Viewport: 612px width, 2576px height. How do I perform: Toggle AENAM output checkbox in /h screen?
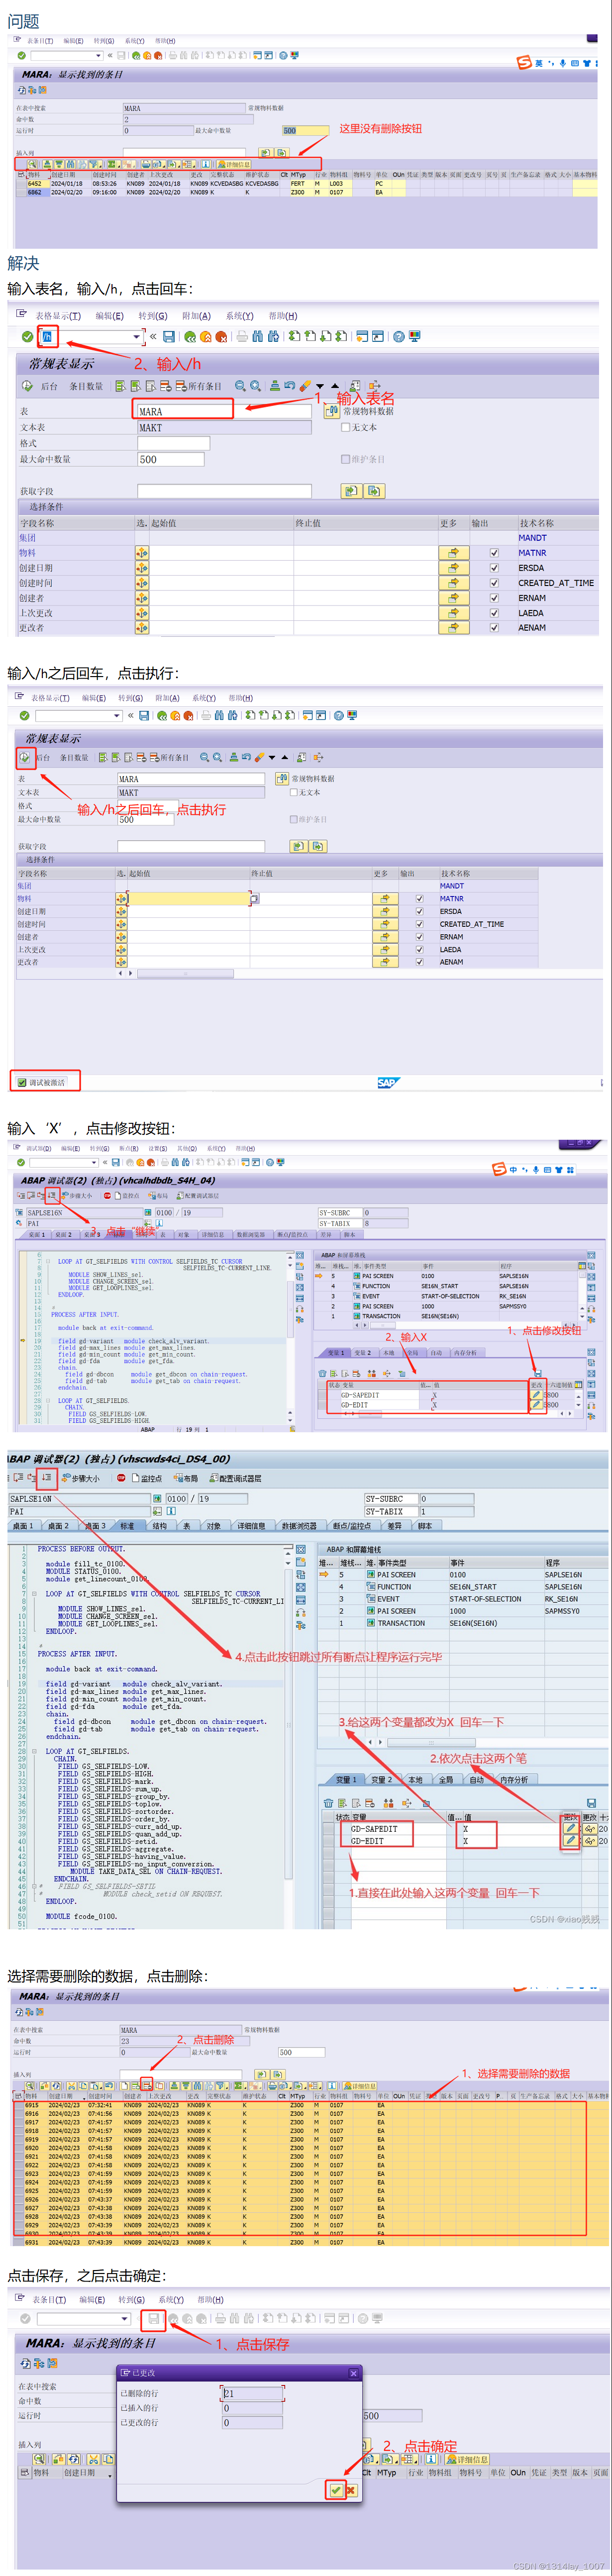494,628
